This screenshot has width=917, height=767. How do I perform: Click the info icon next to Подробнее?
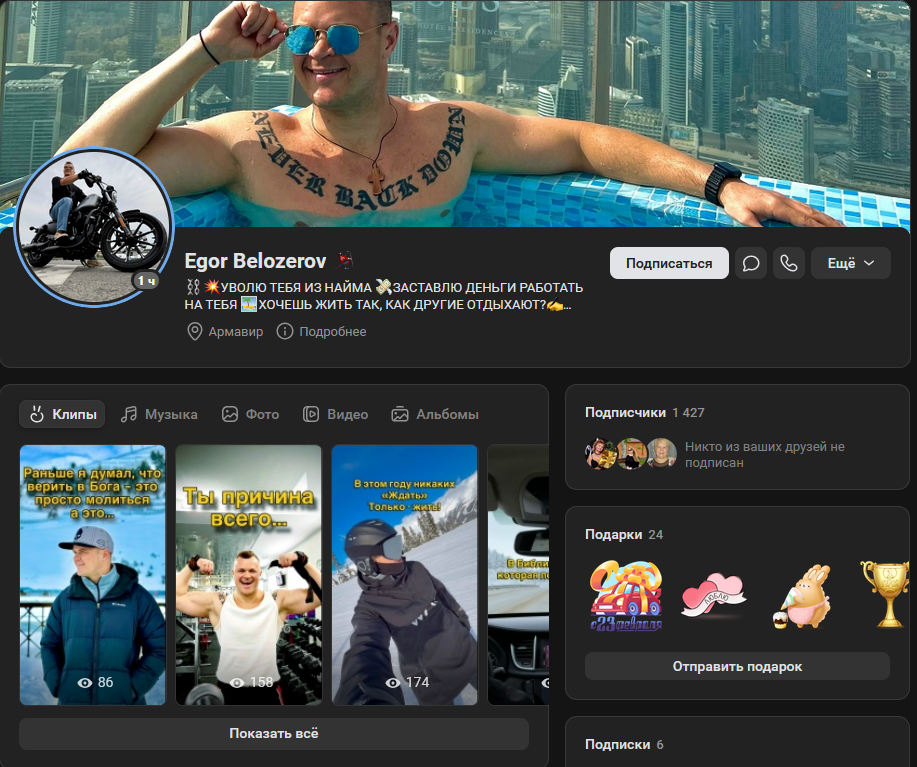click(283, 332)
